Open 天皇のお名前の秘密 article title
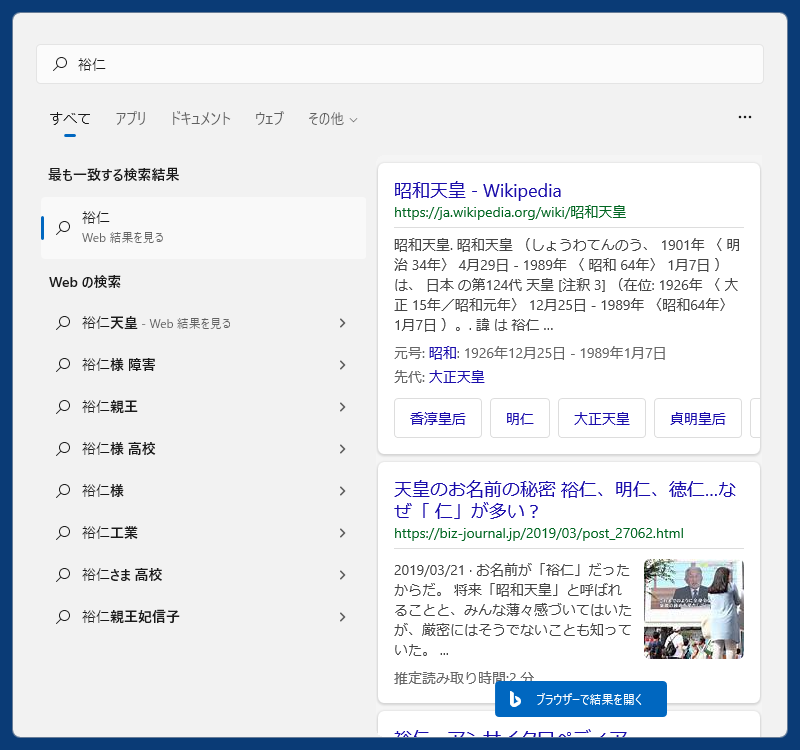Image resolution: width=800 pixels, height=750 pixels. pyautogui.click(x=565, y=499)
